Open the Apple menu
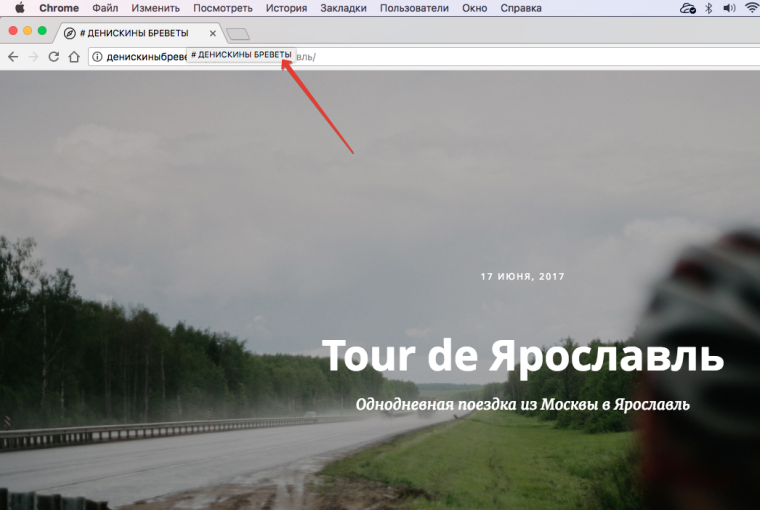Screen dimensions: 760x510 point(19,8)
